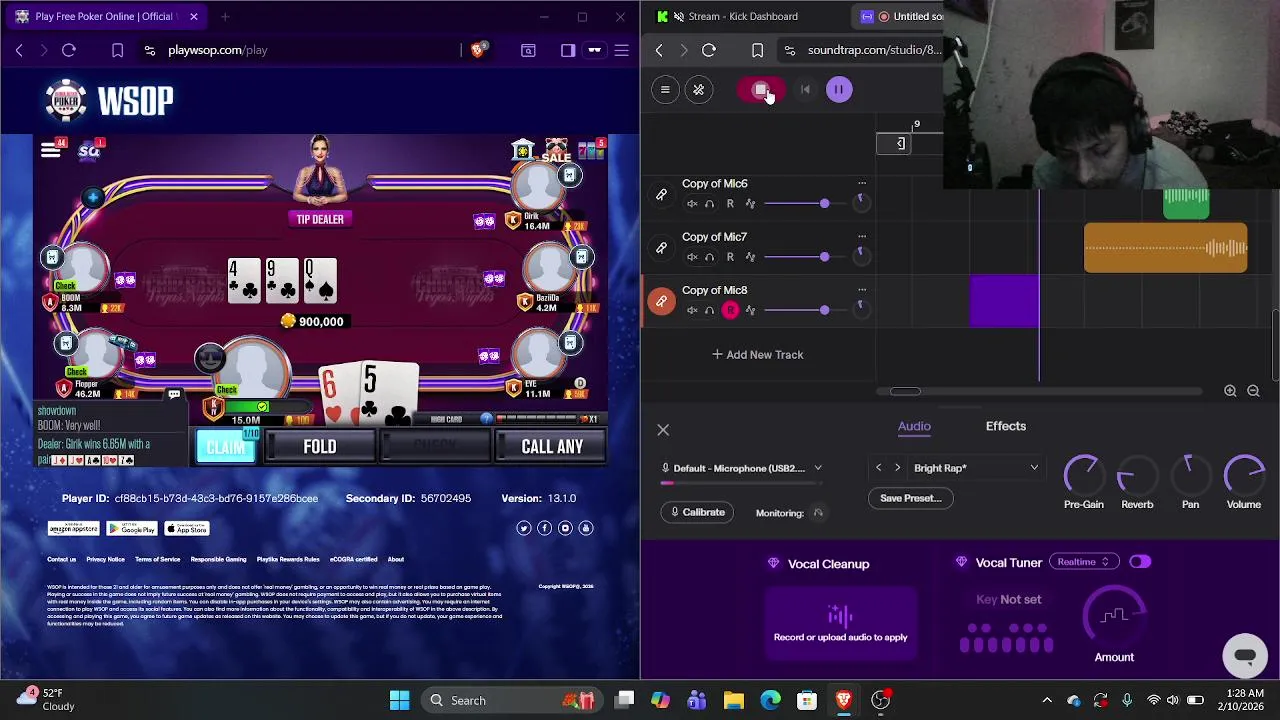Go to previous preset arrow
Screen dimensions: 1280x720
[879, 468]
